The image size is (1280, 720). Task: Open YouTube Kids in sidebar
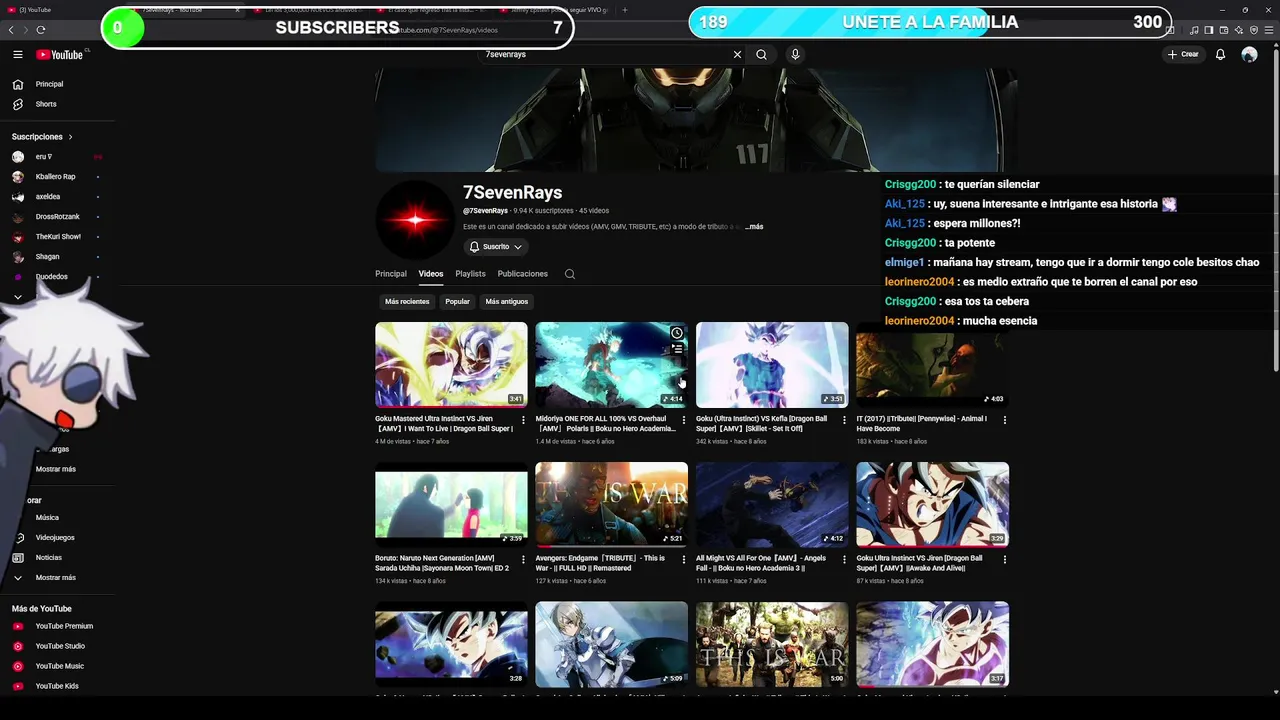click(56, 686)
